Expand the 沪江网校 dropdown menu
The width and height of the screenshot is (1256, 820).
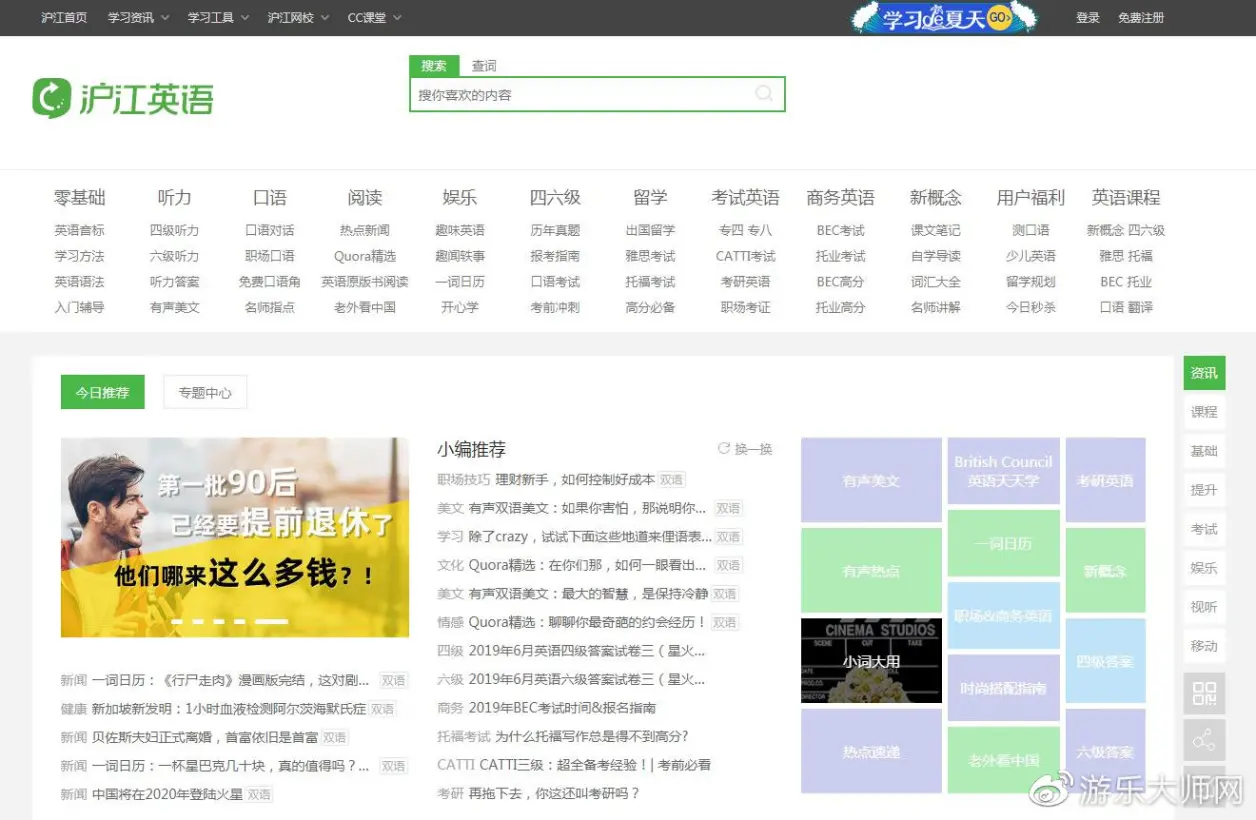pyautogui.click(x=298, y=18)
